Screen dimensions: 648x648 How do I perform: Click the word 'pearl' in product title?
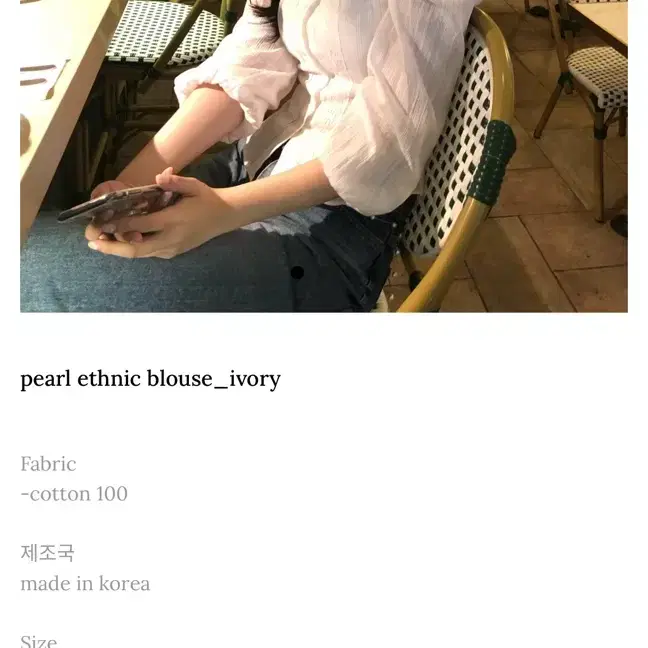pos(45,380)
